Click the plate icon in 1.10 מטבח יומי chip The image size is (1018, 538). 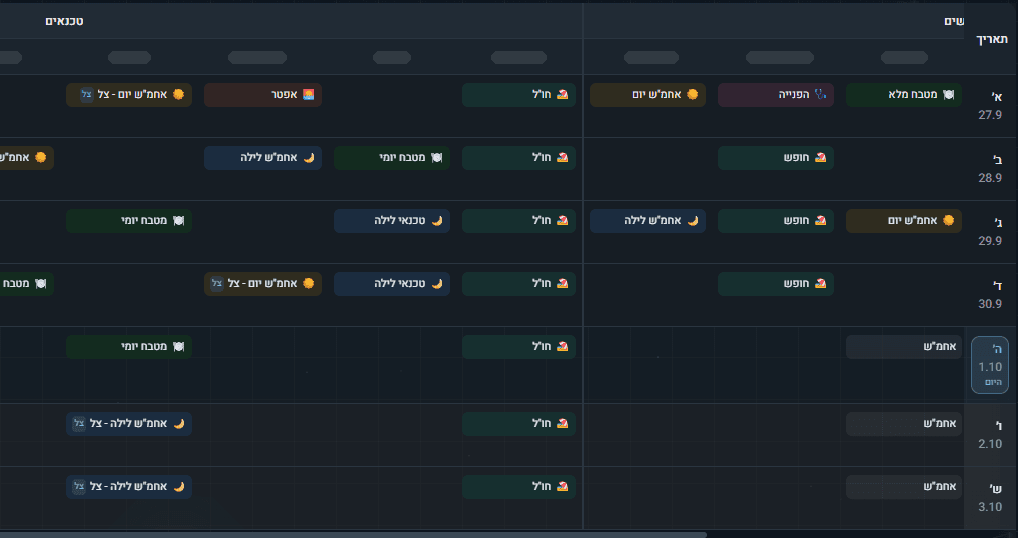[179, 347]
